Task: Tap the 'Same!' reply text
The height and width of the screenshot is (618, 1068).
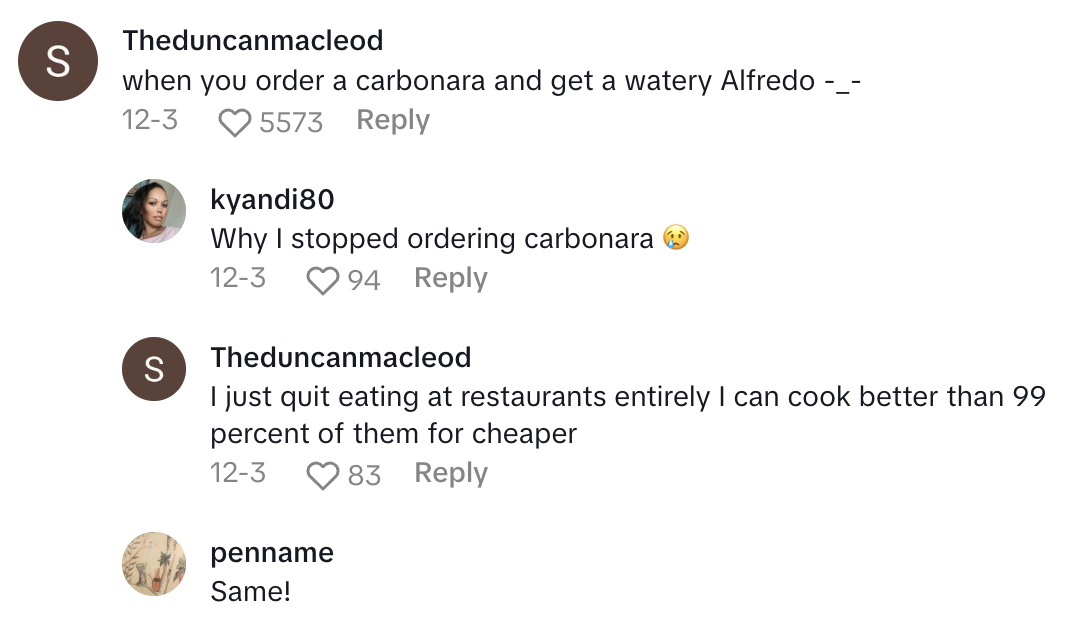Action: pyautogui.click(x=249, y=591)
